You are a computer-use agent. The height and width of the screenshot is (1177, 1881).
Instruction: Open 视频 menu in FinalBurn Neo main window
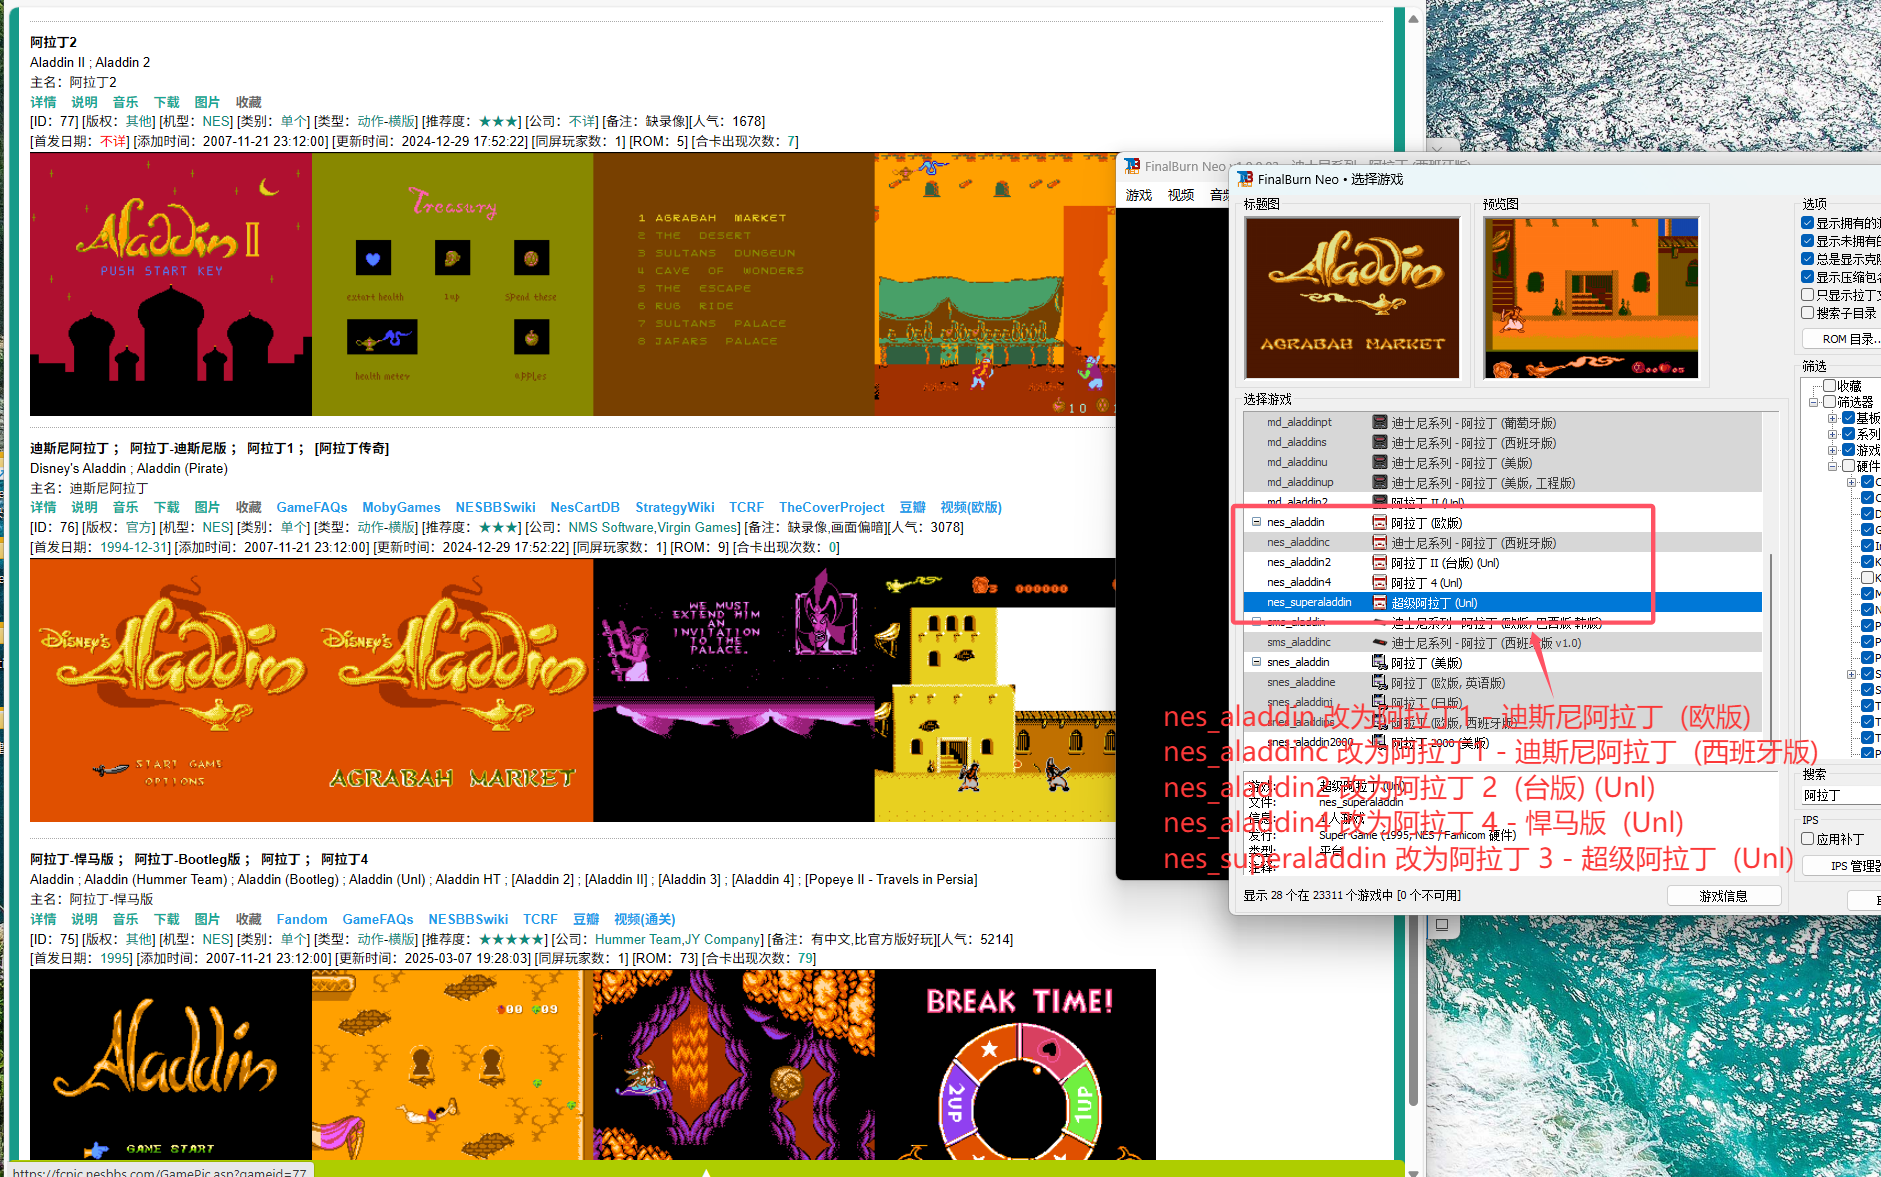tap(1181, 195)
